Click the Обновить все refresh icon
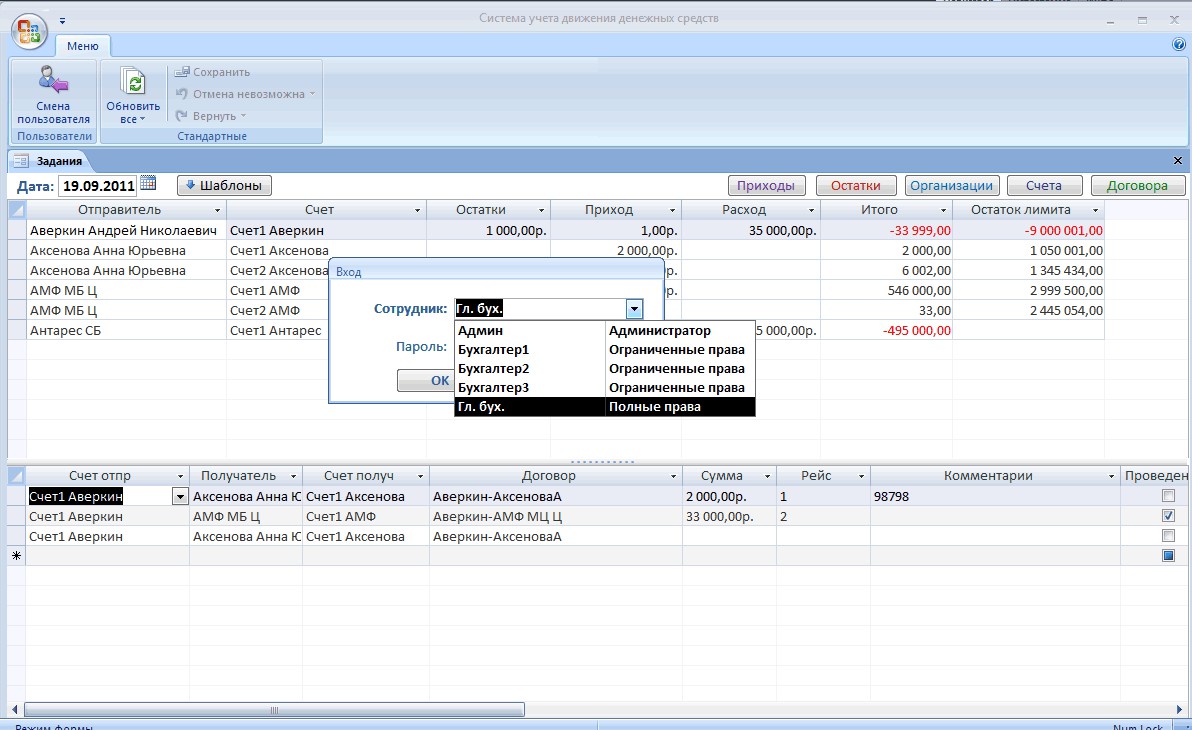The width and height of the screenshot is (1192, 730). point(132,81)
